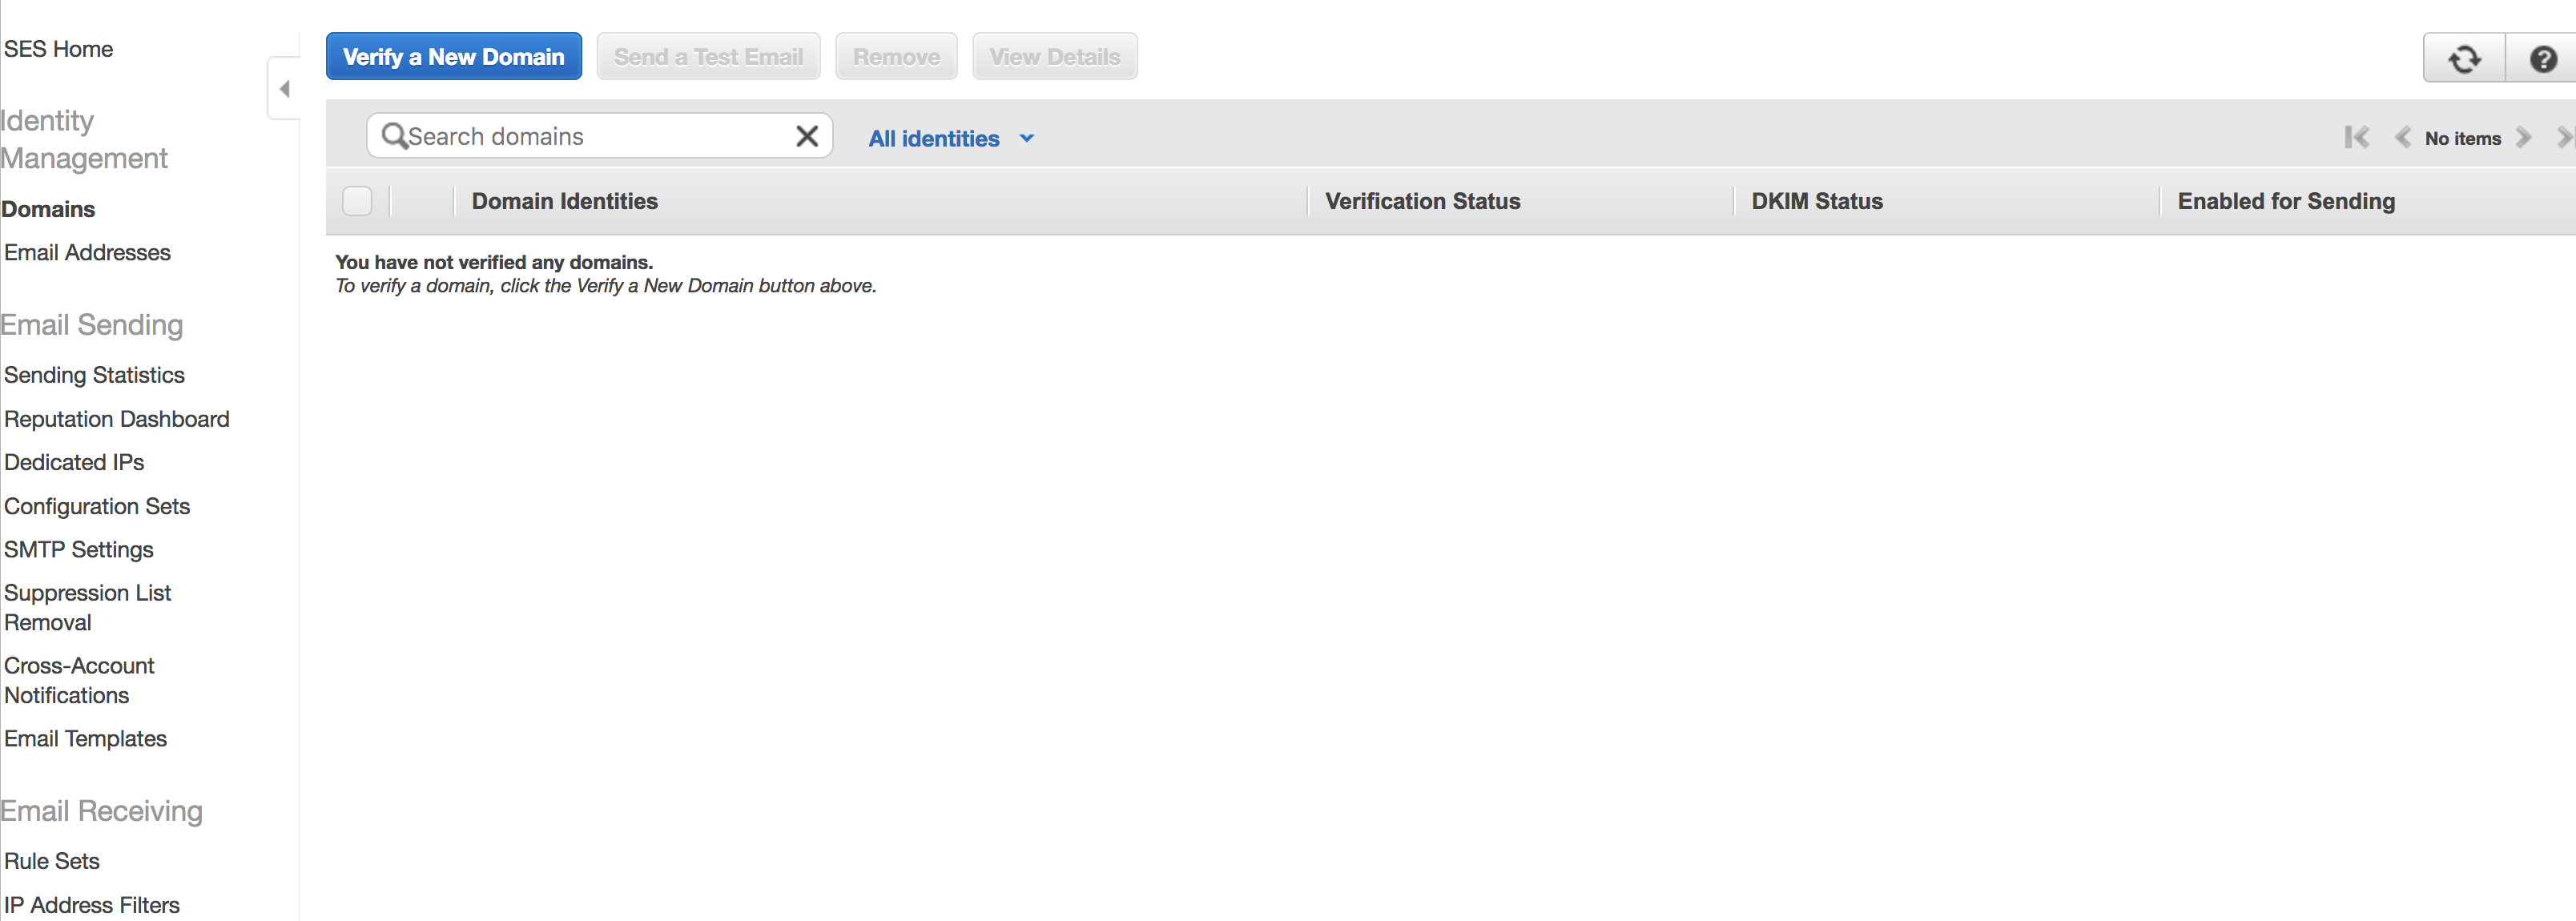Open the help question mark icon
The width and height of the screenshot is (2576, 921).
pos(2542,59)
